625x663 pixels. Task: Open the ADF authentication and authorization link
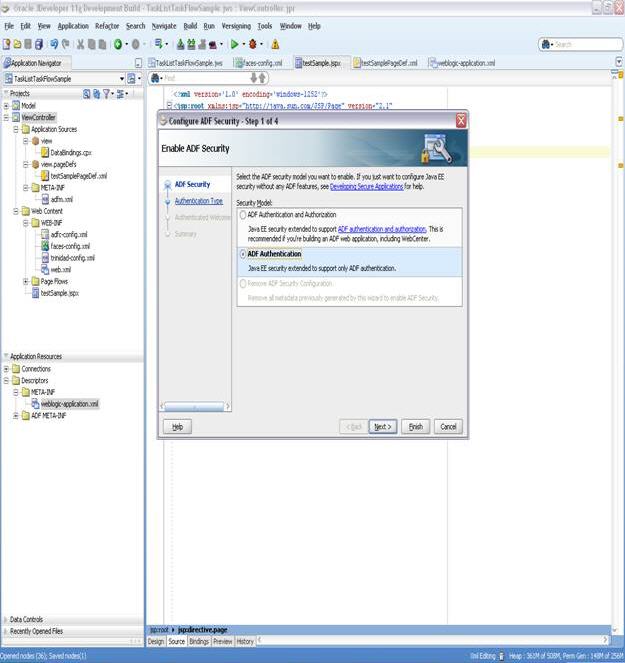click(382, 229)
